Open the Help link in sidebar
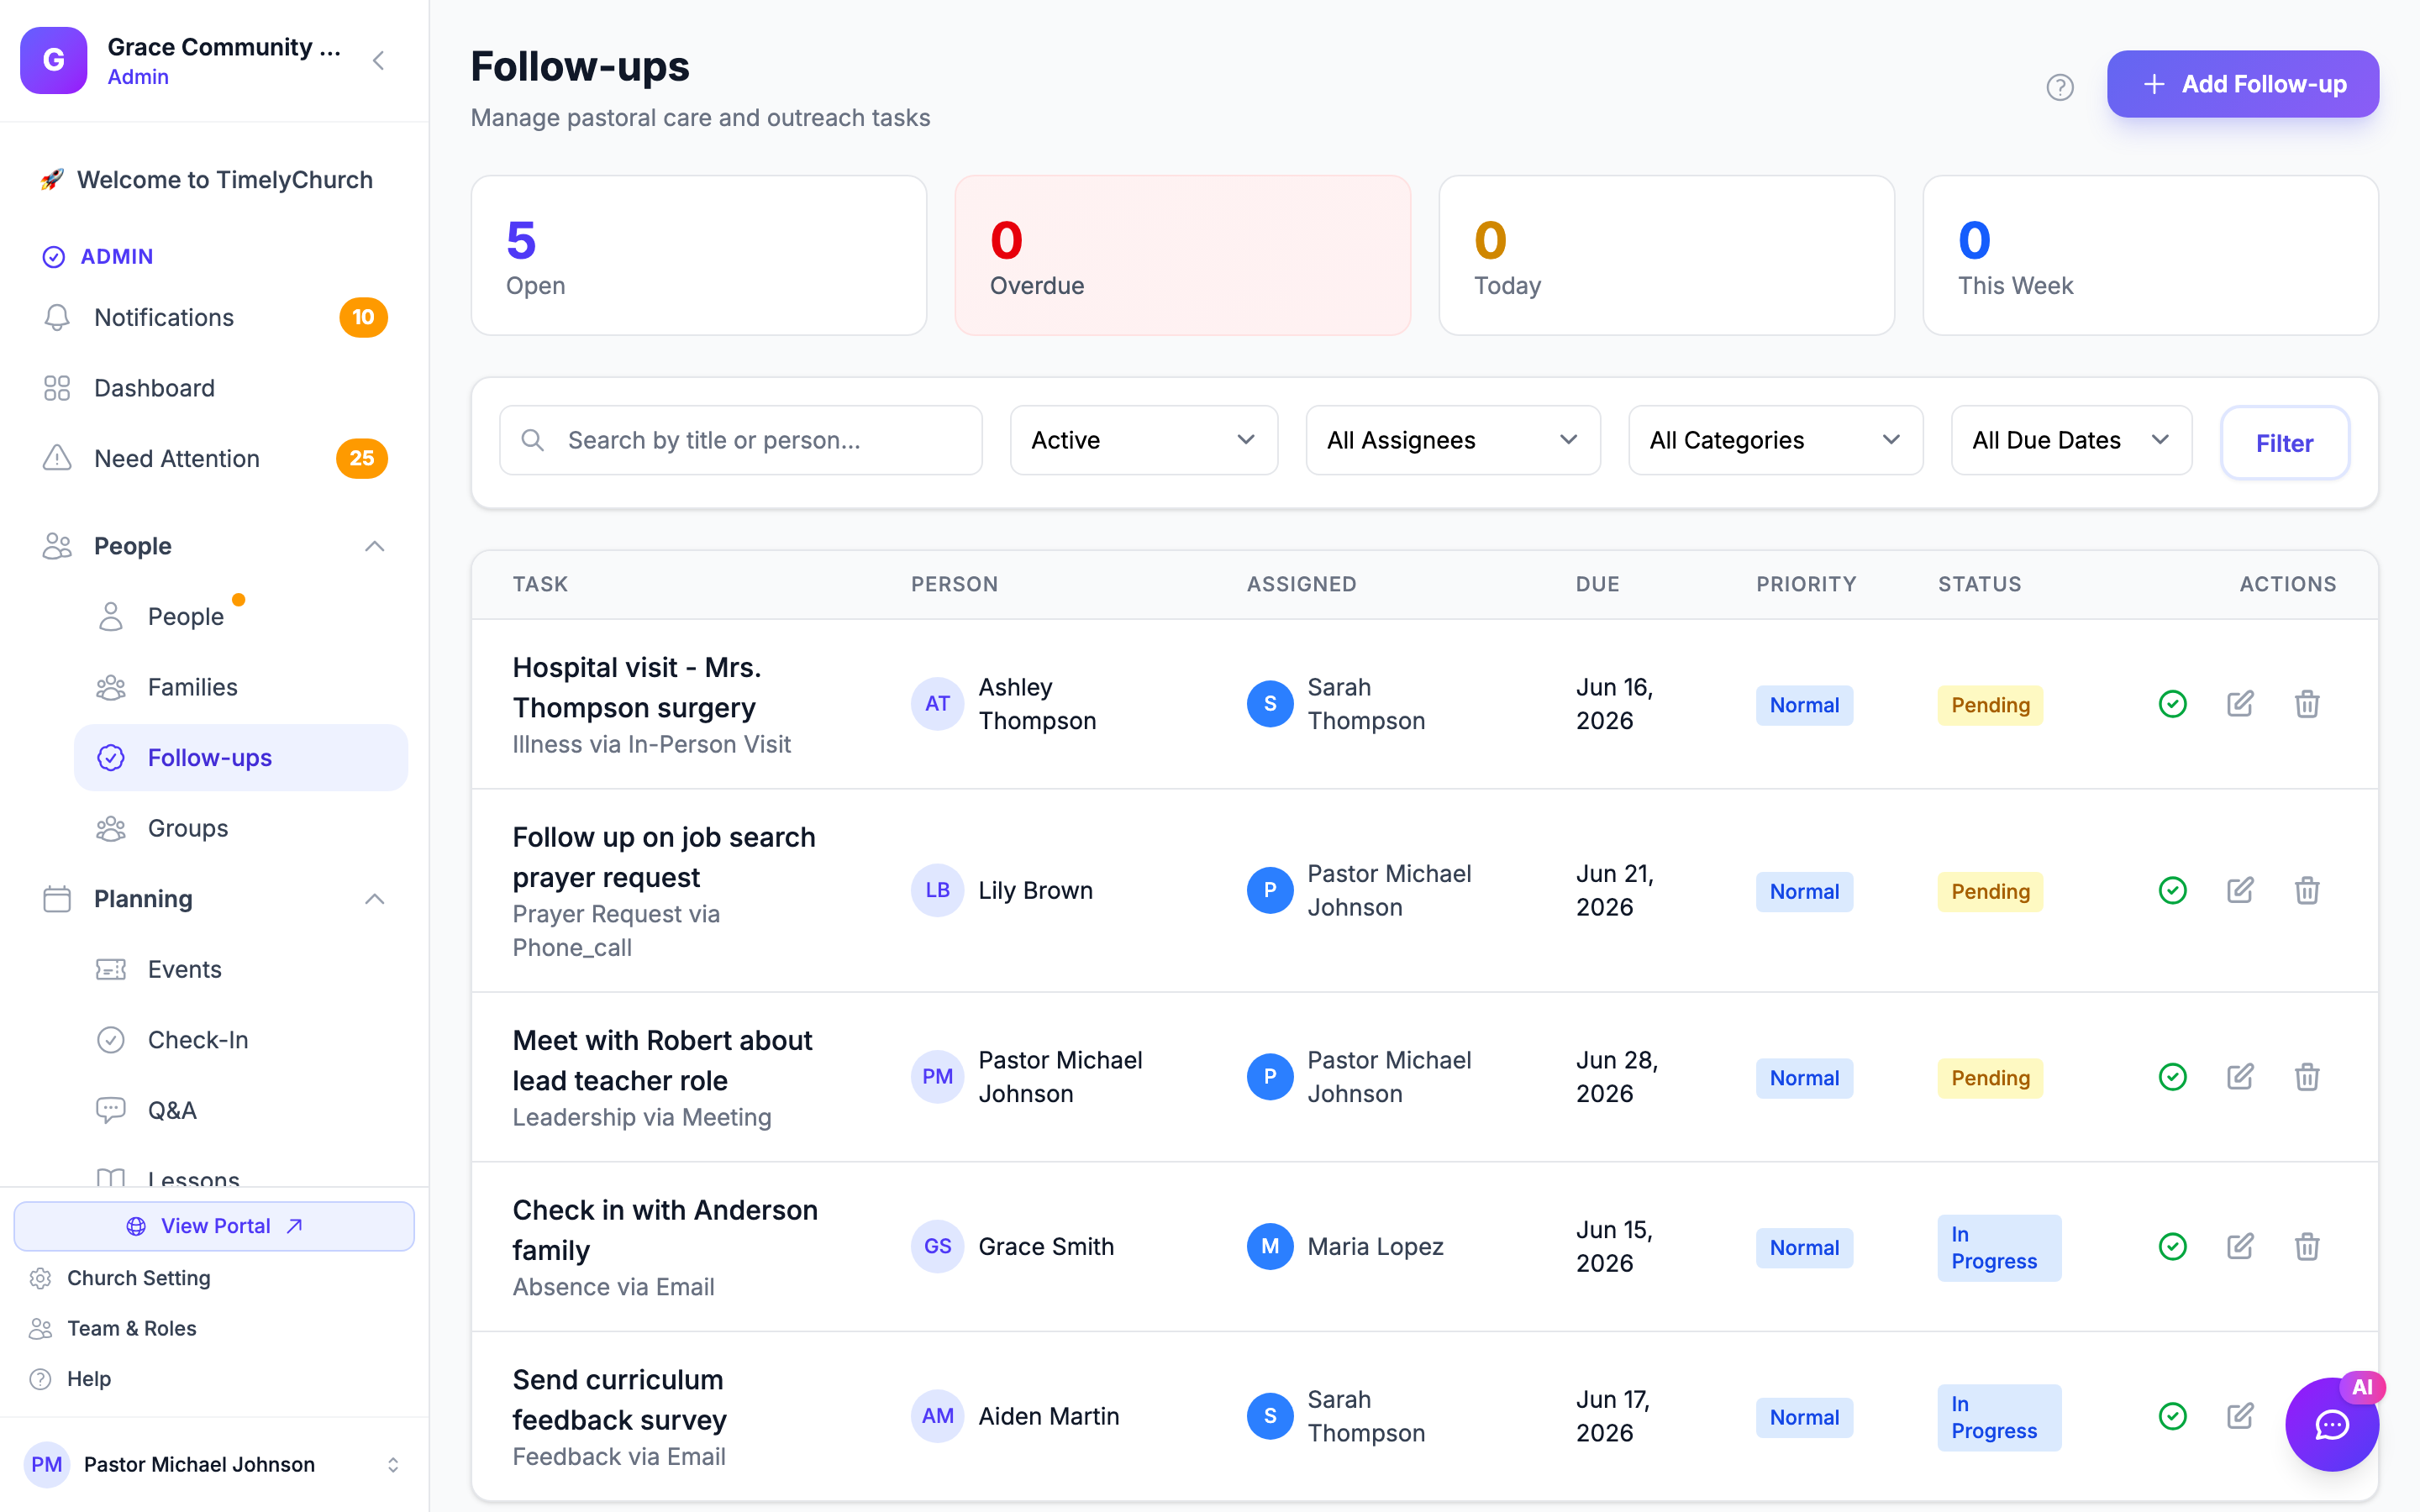 [88, 1379]
